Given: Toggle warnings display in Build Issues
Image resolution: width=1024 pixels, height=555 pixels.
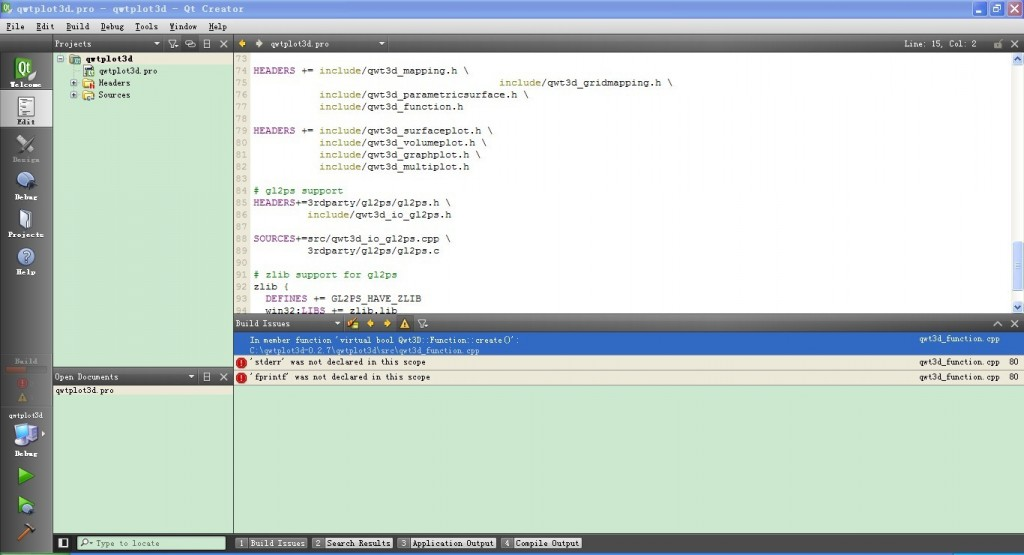Looking at the screenshot, I should (404, 324).
